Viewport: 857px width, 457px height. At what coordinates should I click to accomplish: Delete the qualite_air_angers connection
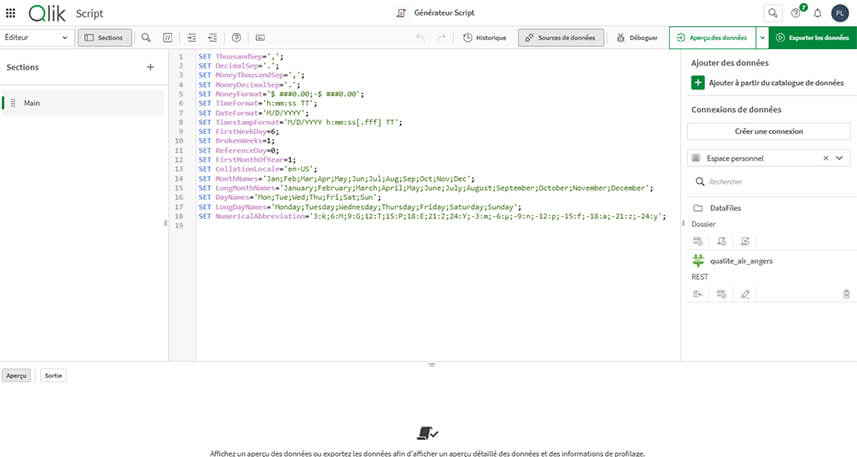[846, 294]
